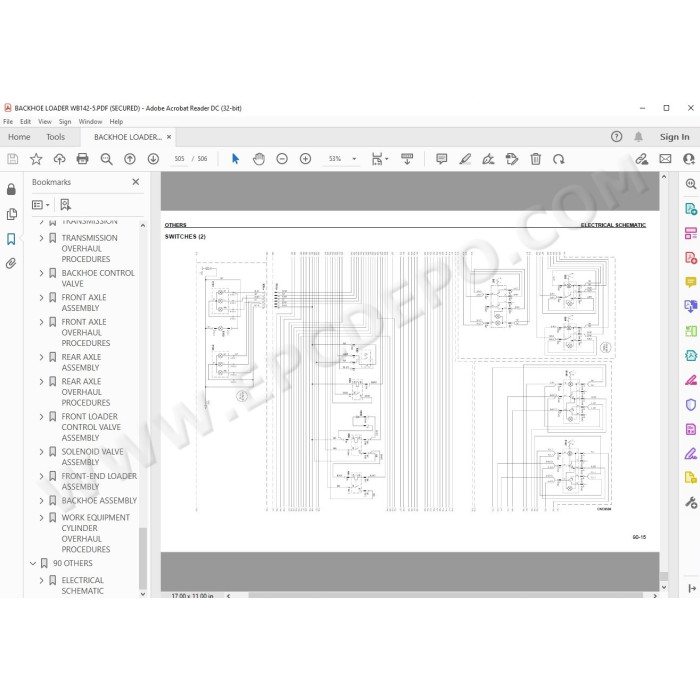Expand FRONT AXLE ASSEMBLY bookmark
The height and width of the screenshot is (700, 700).
(x=42, y=298)
